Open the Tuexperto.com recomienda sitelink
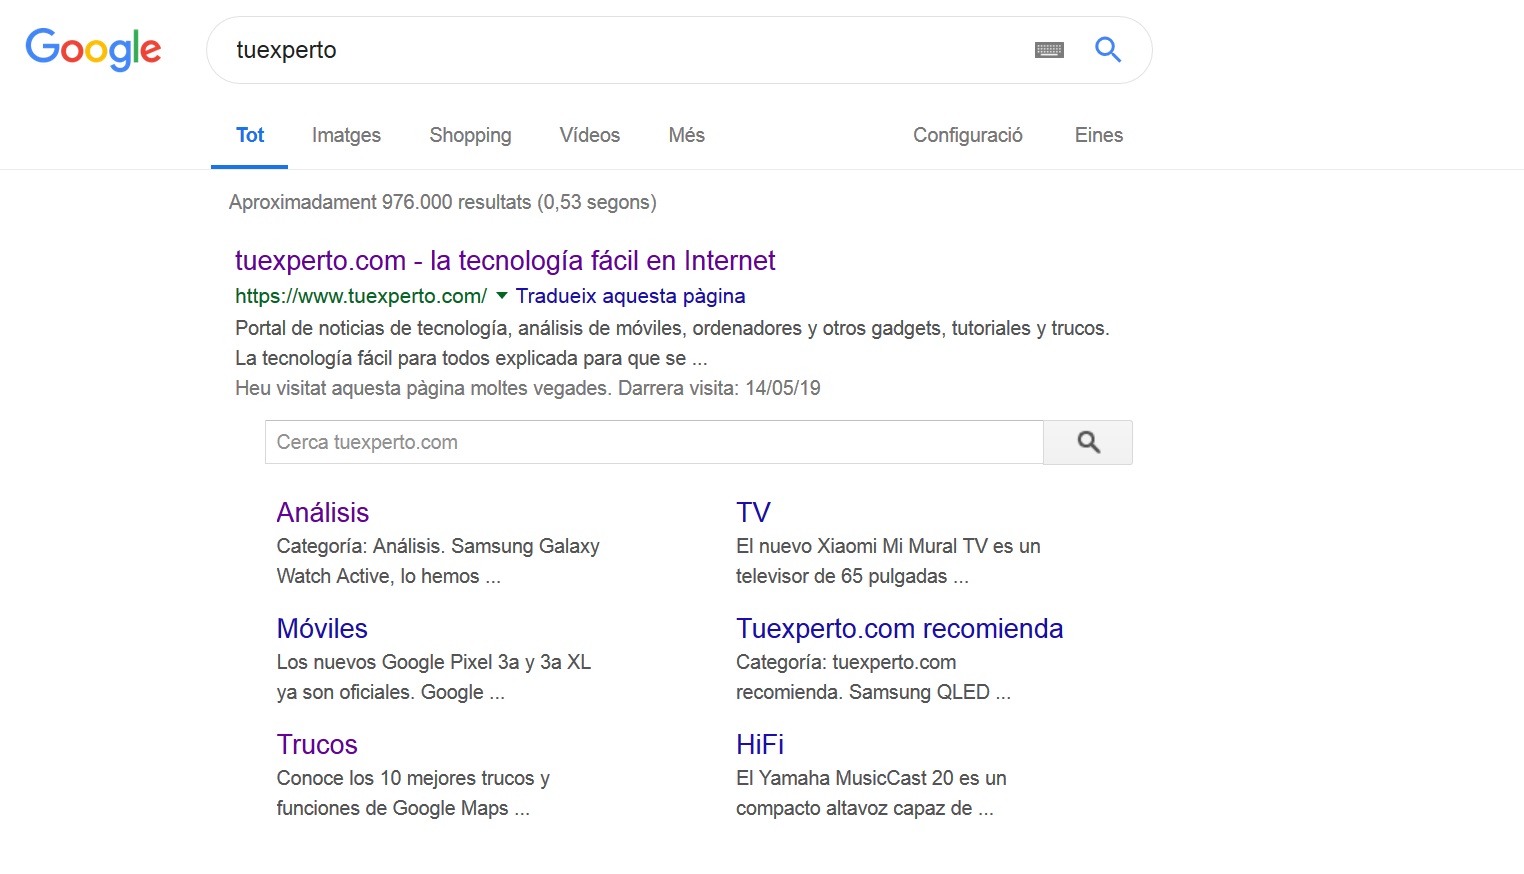 pos(898,629)
